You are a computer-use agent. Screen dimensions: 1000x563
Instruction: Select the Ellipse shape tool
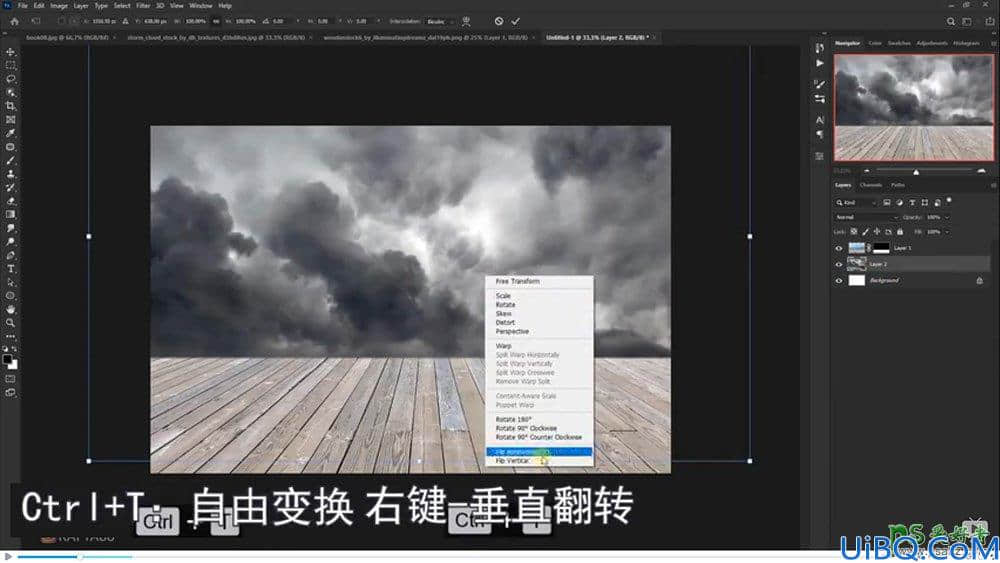point(10,296)
